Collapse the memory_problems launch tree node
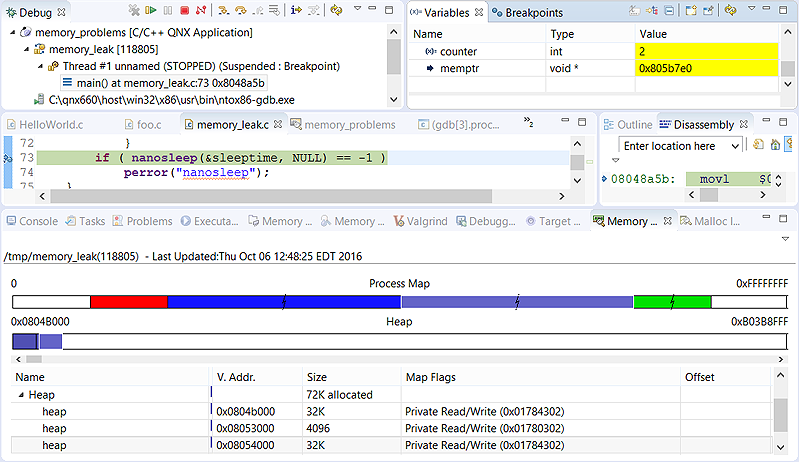This screenshot has height=462, width=799. click(x=12, y=32)
